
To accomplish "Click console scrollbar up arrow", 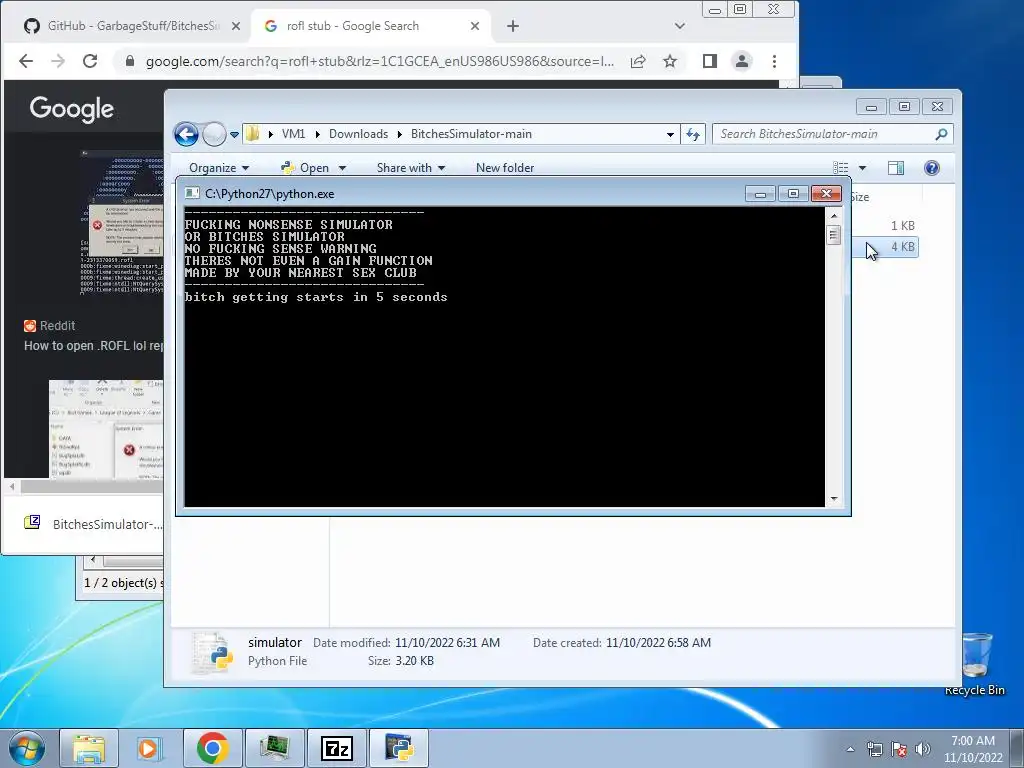I will pyautogui.click(x=834, y=216).
